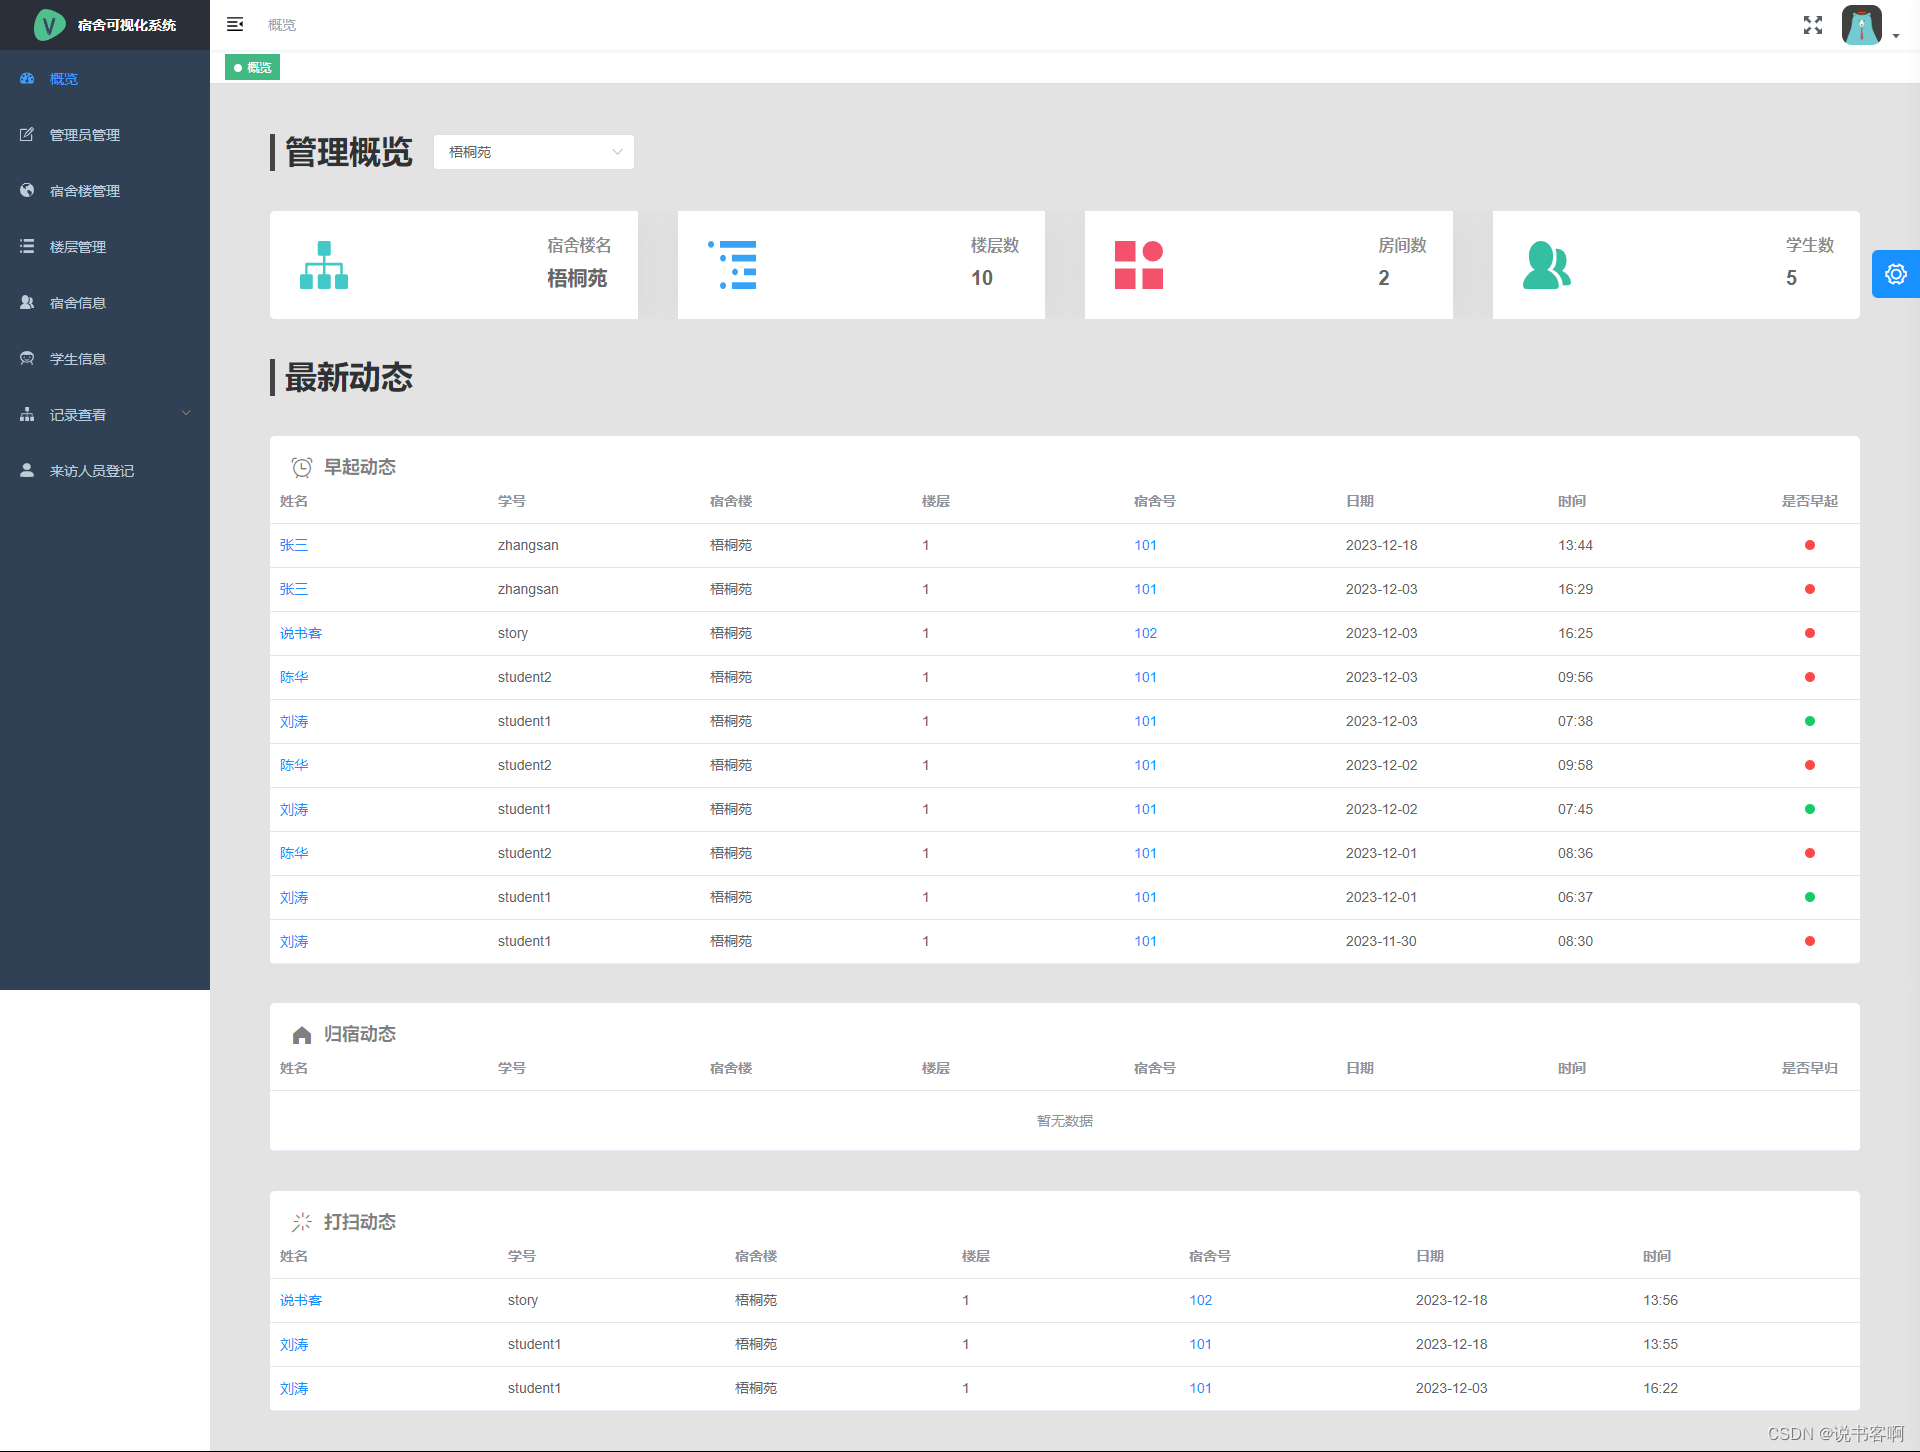Expand the 记录查看 submenu
Image resolution: width=1920 pixels, height=1452 pixels.
point(105,415)
